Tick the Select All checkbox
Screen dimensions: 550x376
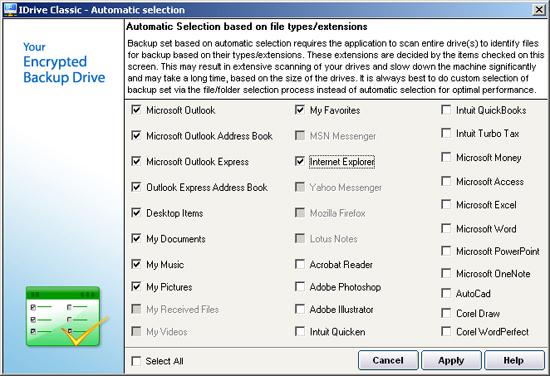tap(136, 361)
